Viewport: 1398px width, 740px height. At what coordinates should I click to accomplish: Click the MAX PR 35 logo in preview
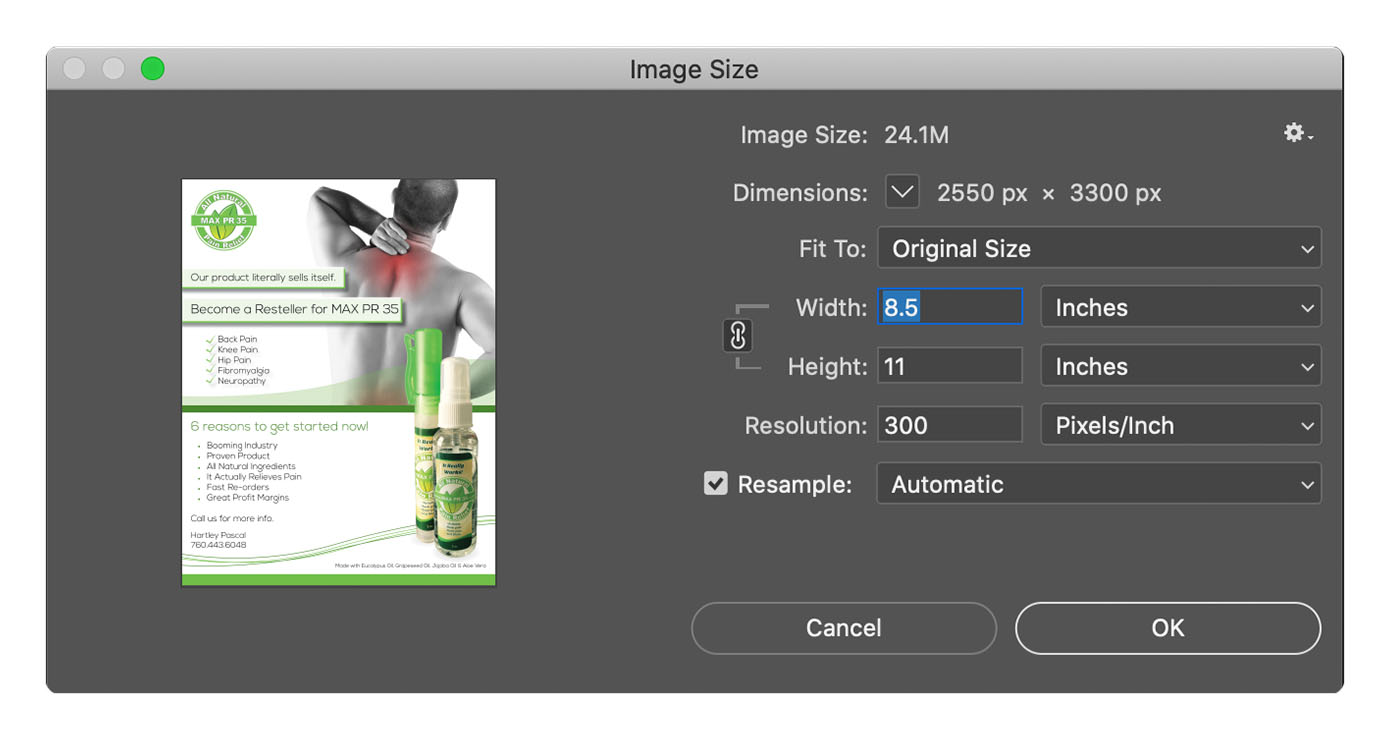point(224,220)
